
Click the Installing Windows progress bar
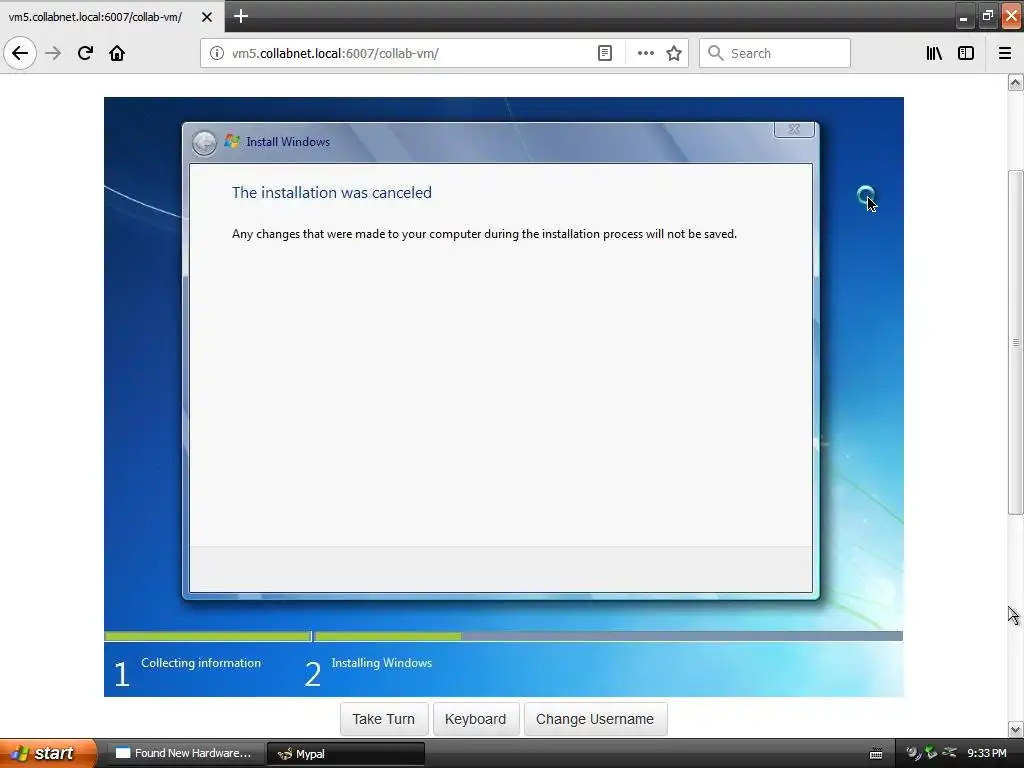click(609, 636)
